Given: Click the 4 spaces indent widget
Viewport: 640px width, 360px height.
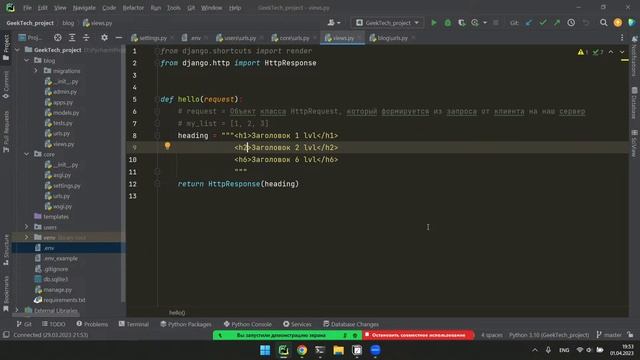Looking at the screenshot, I should (x=492, y=335).
